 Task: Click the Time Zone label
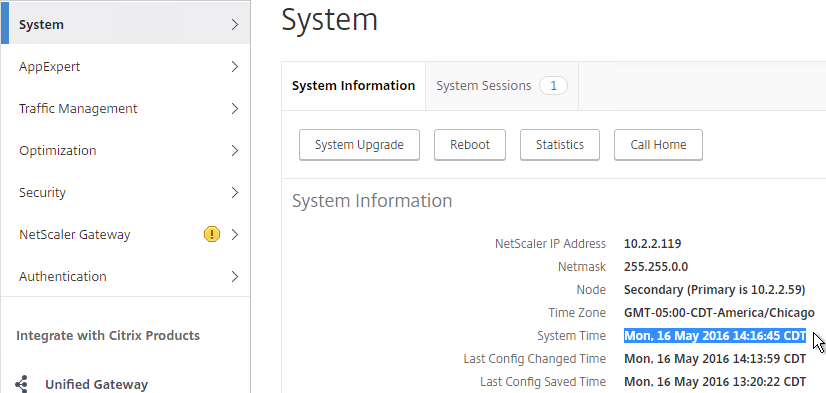(577, 313)
